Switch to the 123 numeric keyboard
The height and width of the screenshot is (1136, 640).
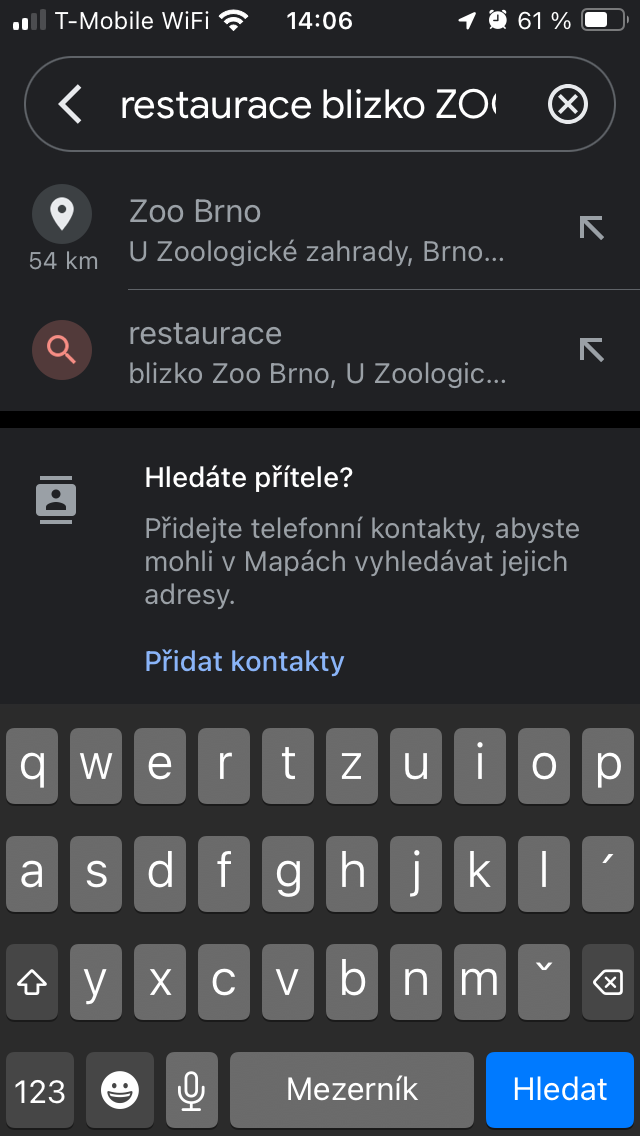click(40, 1089)
